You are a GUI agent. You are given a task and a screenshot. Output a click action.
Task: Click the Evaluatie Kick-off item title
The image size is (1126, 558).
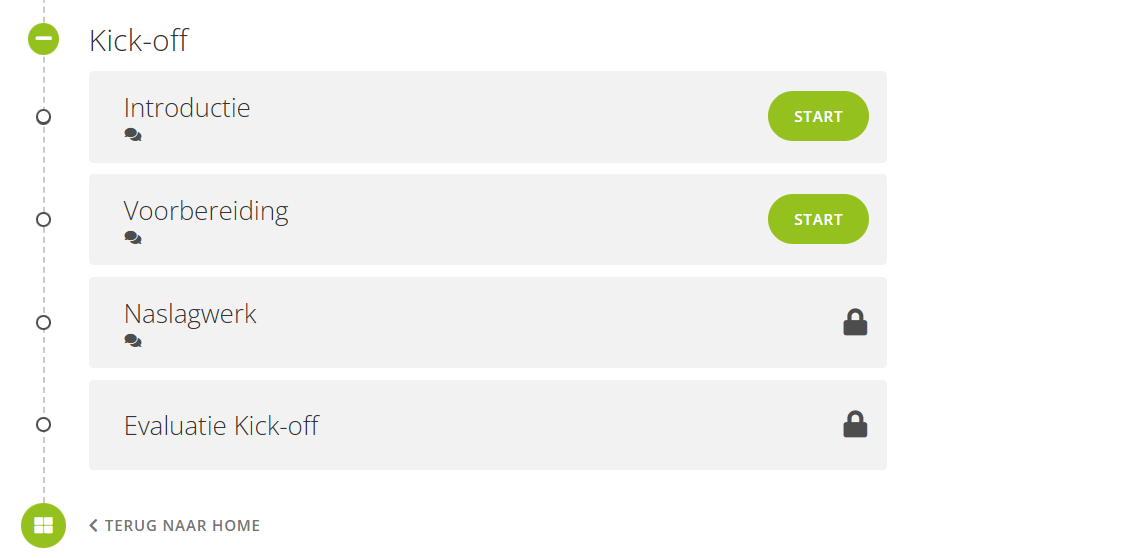pyautogui.click(x=221, y=425)
